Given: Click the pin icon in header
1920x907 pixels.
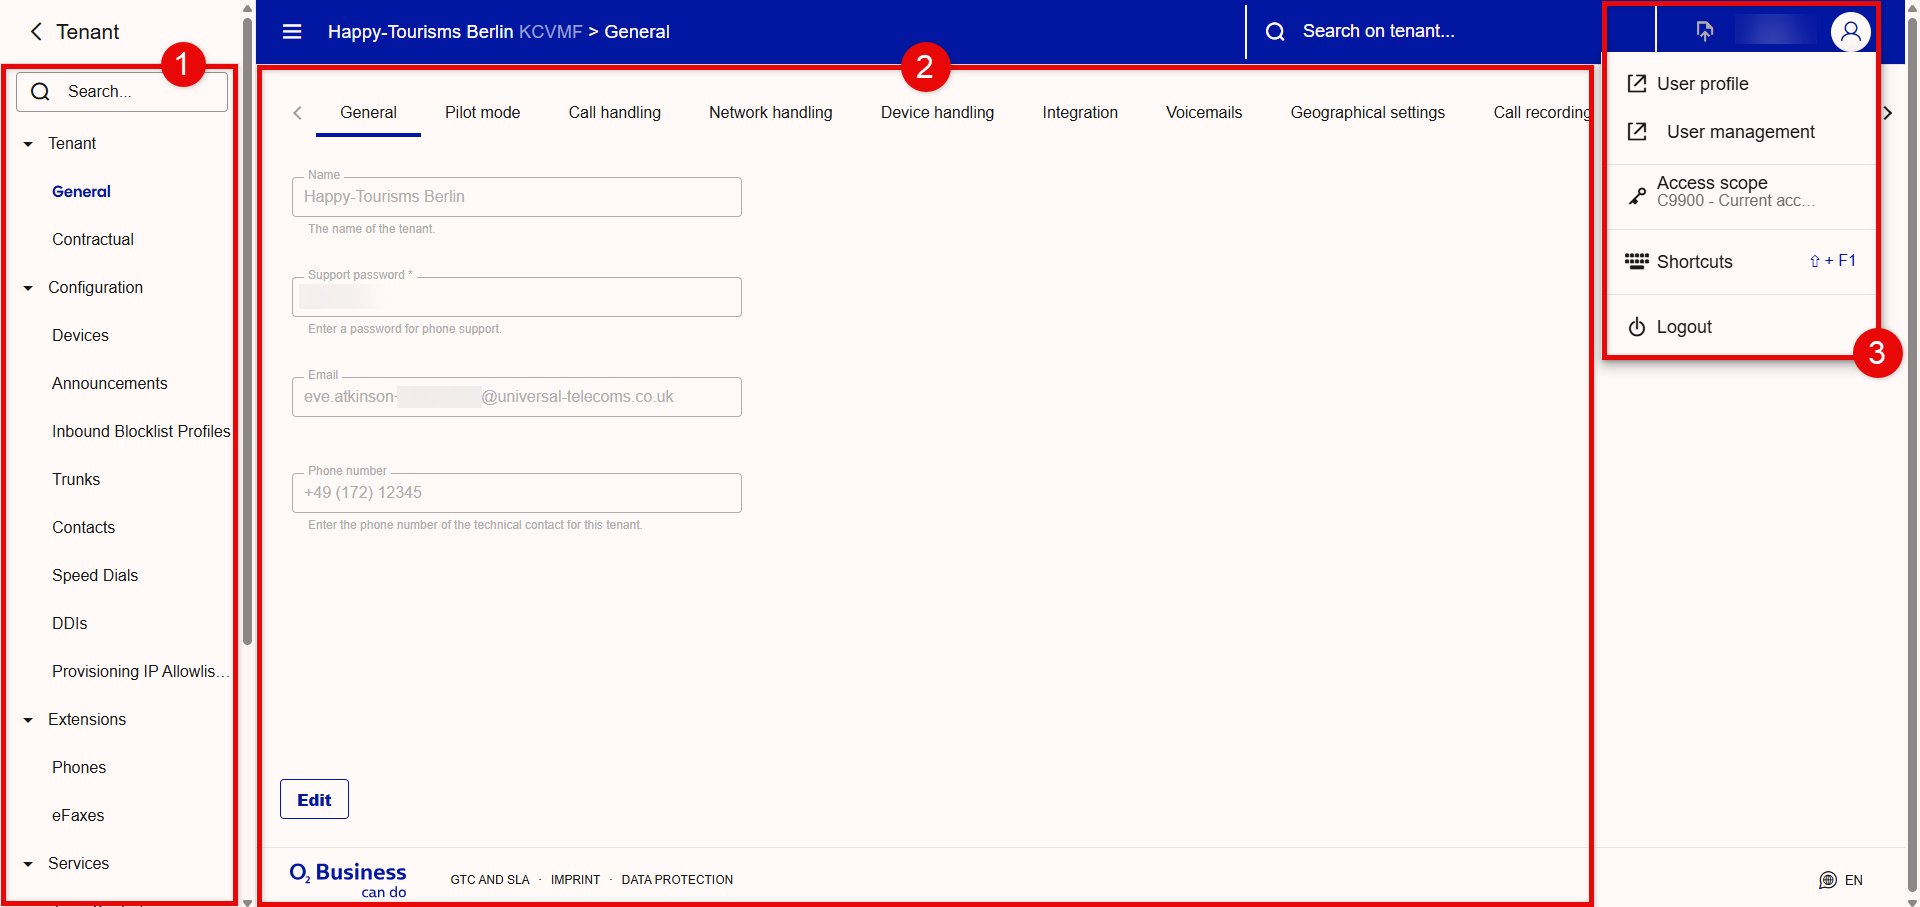Looking at the screenshot, I should click(1705, 32).
